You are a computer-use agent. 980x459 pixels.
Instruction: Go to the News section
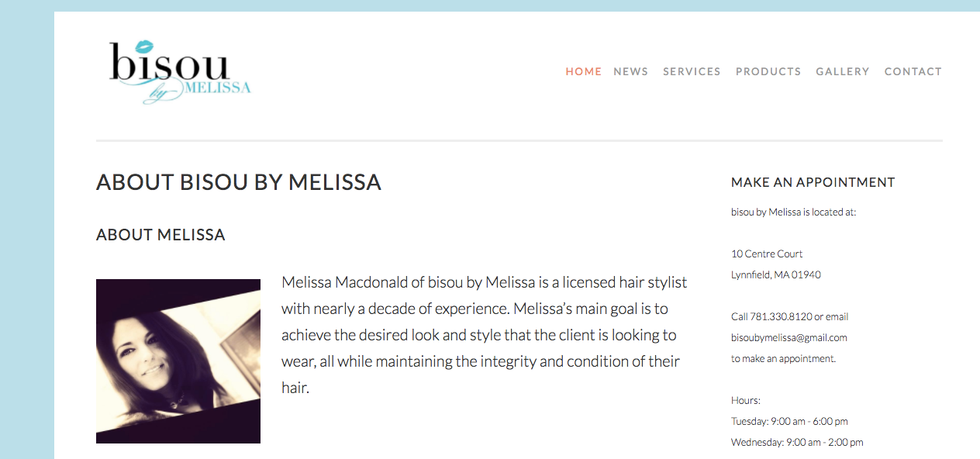coord(630,72)
